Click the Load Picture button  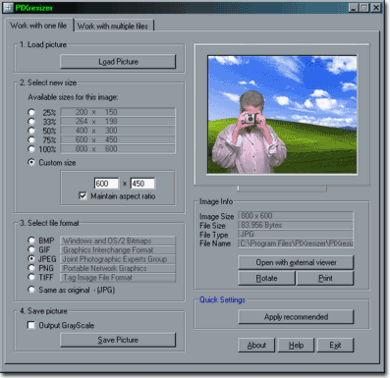(x=118, y=62)
